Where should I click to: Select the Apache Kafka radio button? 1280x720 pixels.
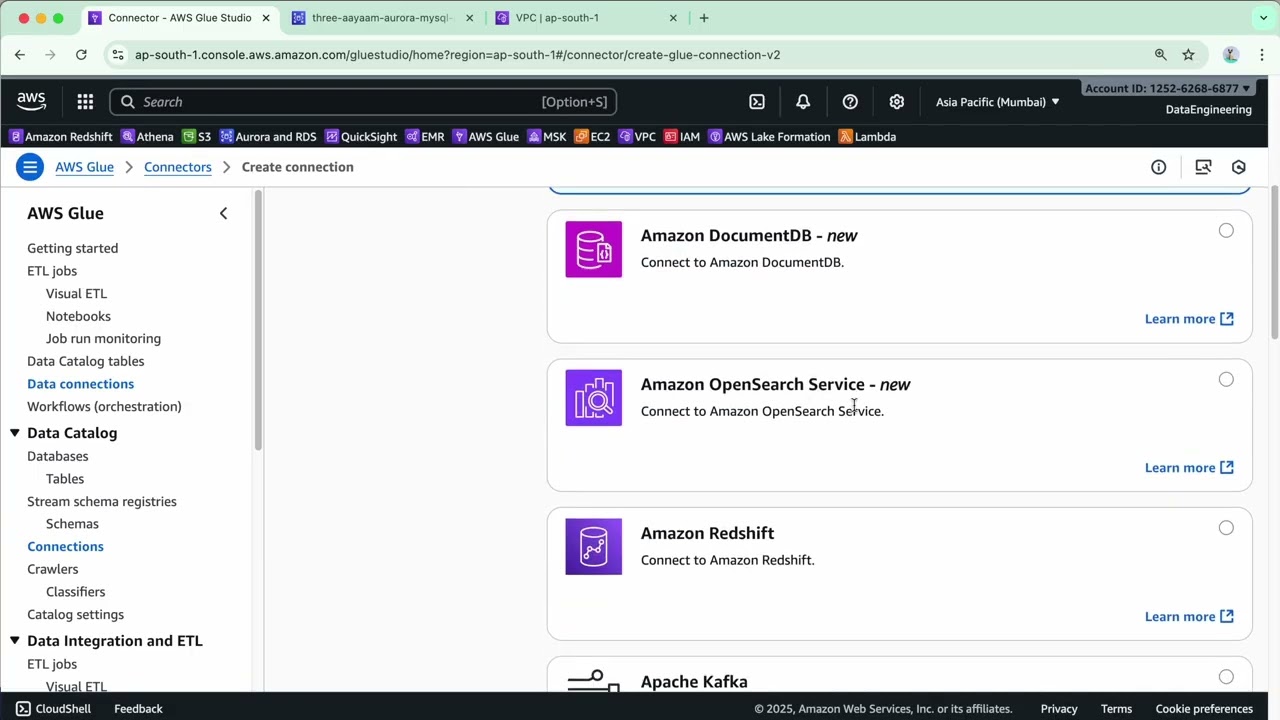click(x=1226, y=677)
